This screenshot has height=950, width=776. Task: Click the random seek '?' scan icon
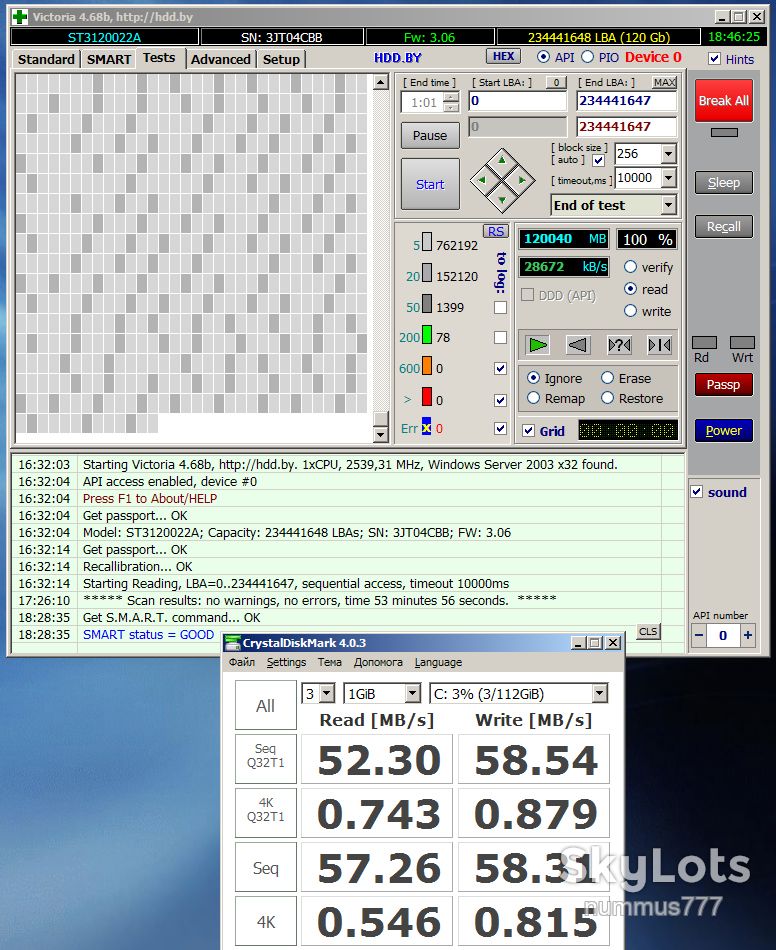coord(619,345)
